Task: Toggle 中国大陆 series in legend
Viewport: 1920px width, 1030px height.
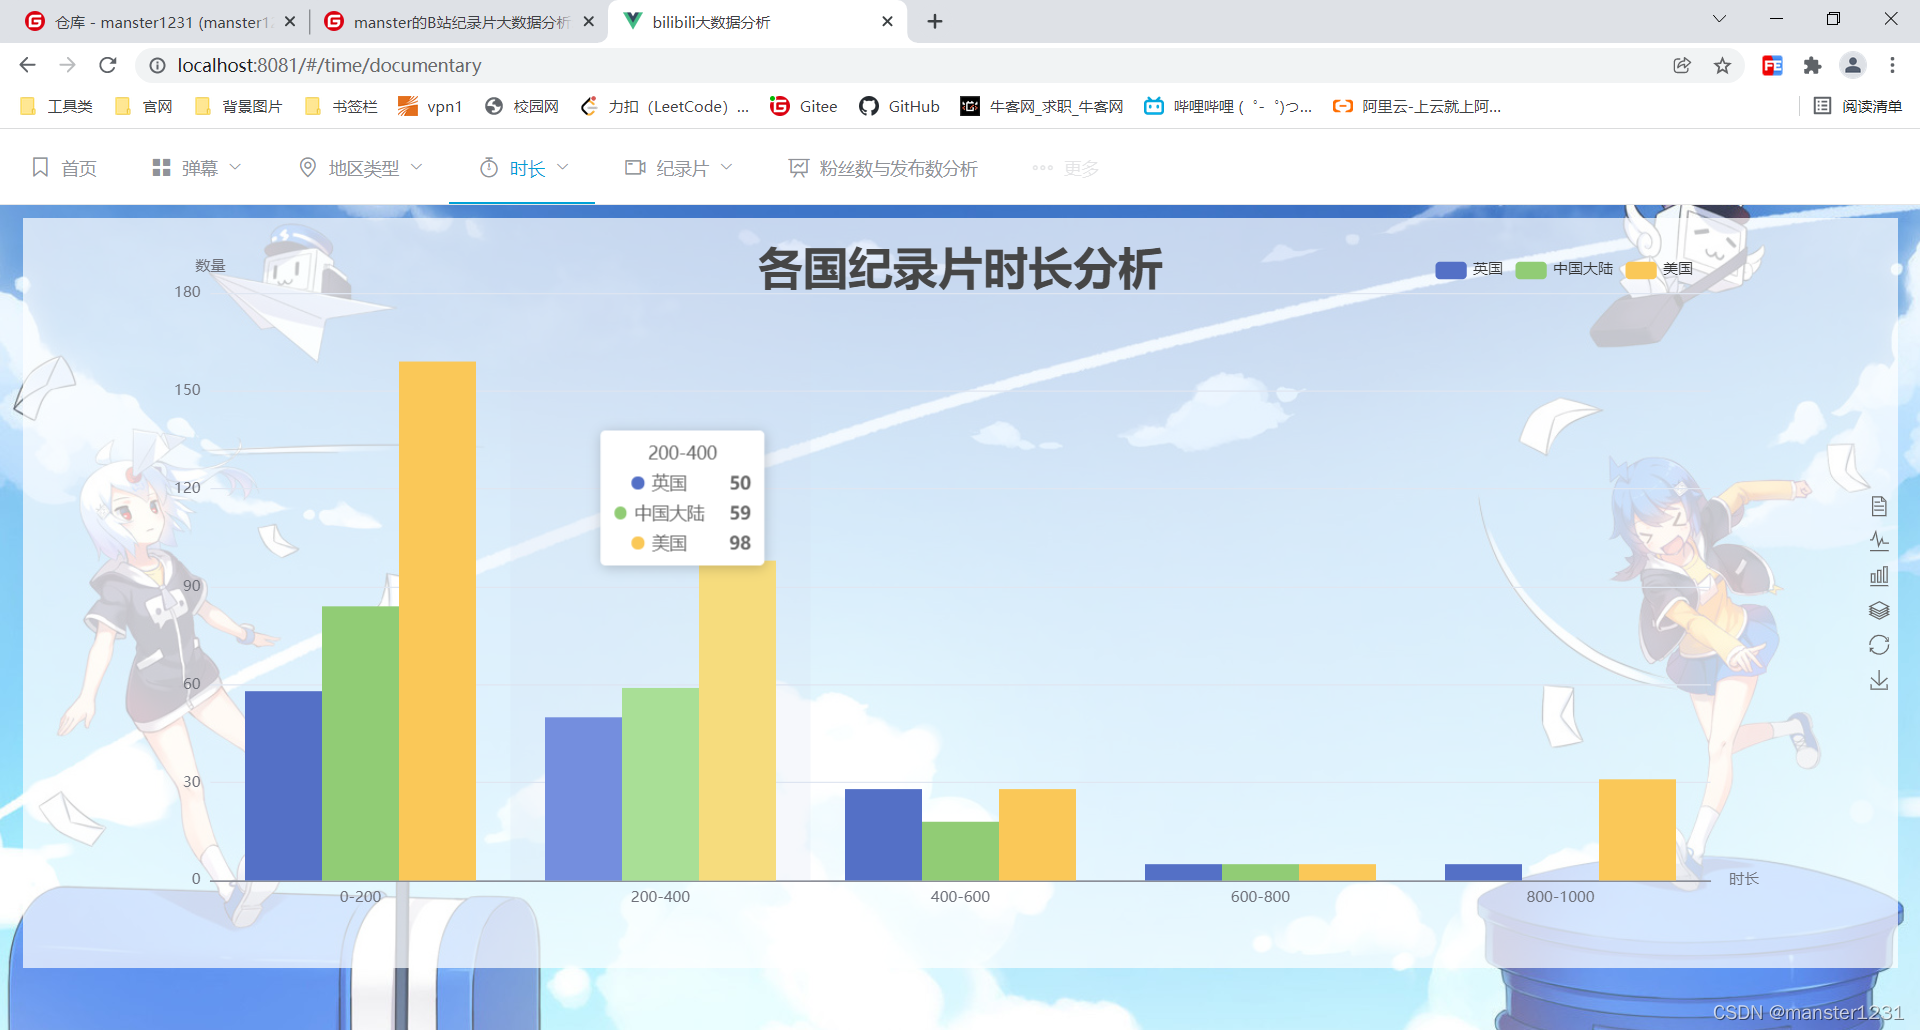Action: (1564, 269)
